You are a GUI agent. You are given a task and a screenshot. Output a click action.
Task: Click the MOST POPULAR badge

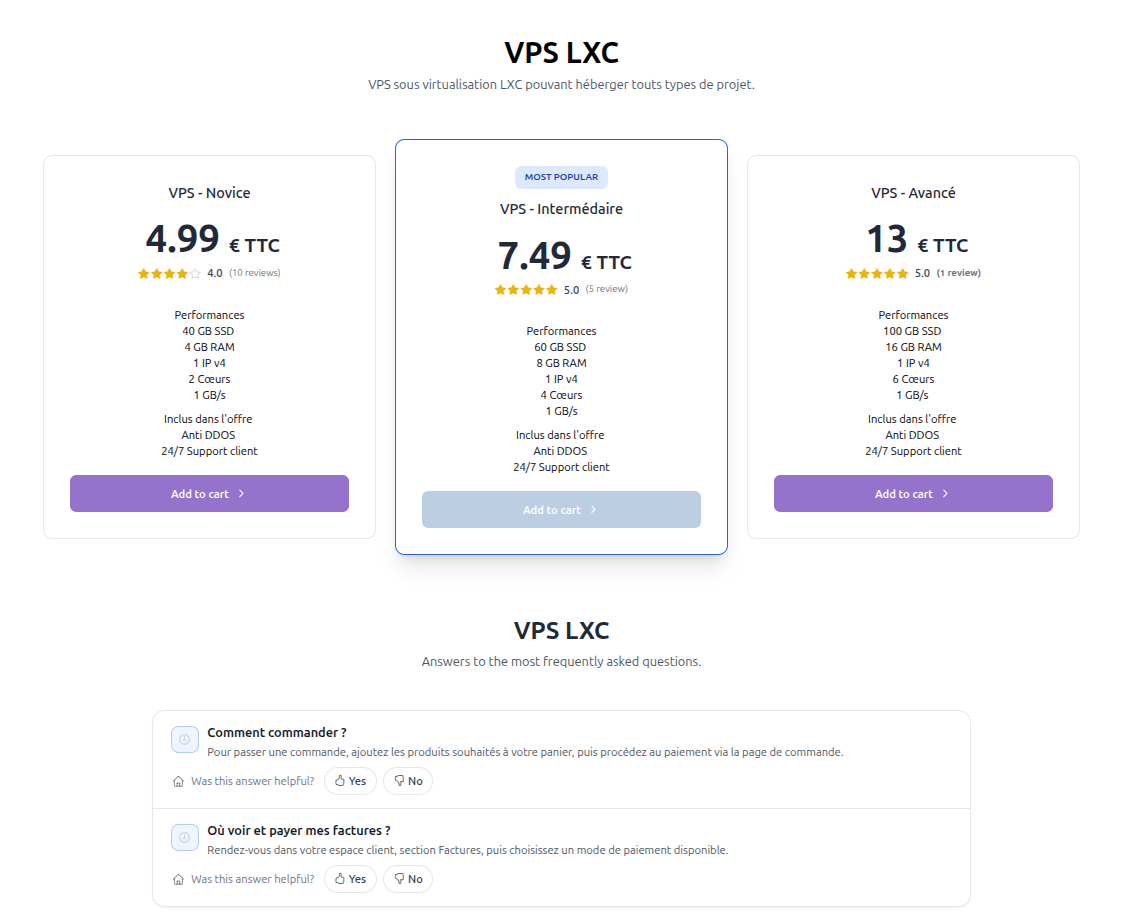pyautogui.click(x=561, y=177)
